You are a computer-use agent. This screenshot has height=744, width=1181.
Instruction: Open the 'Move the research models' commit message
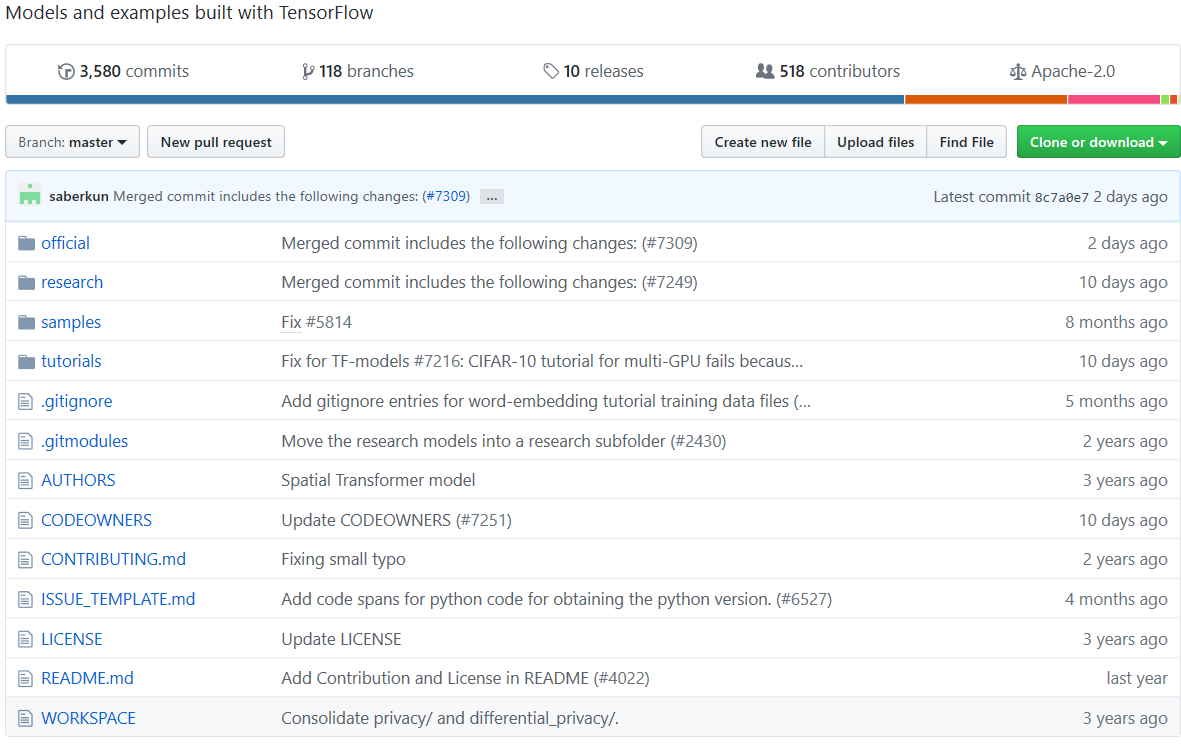pos(503,441)
